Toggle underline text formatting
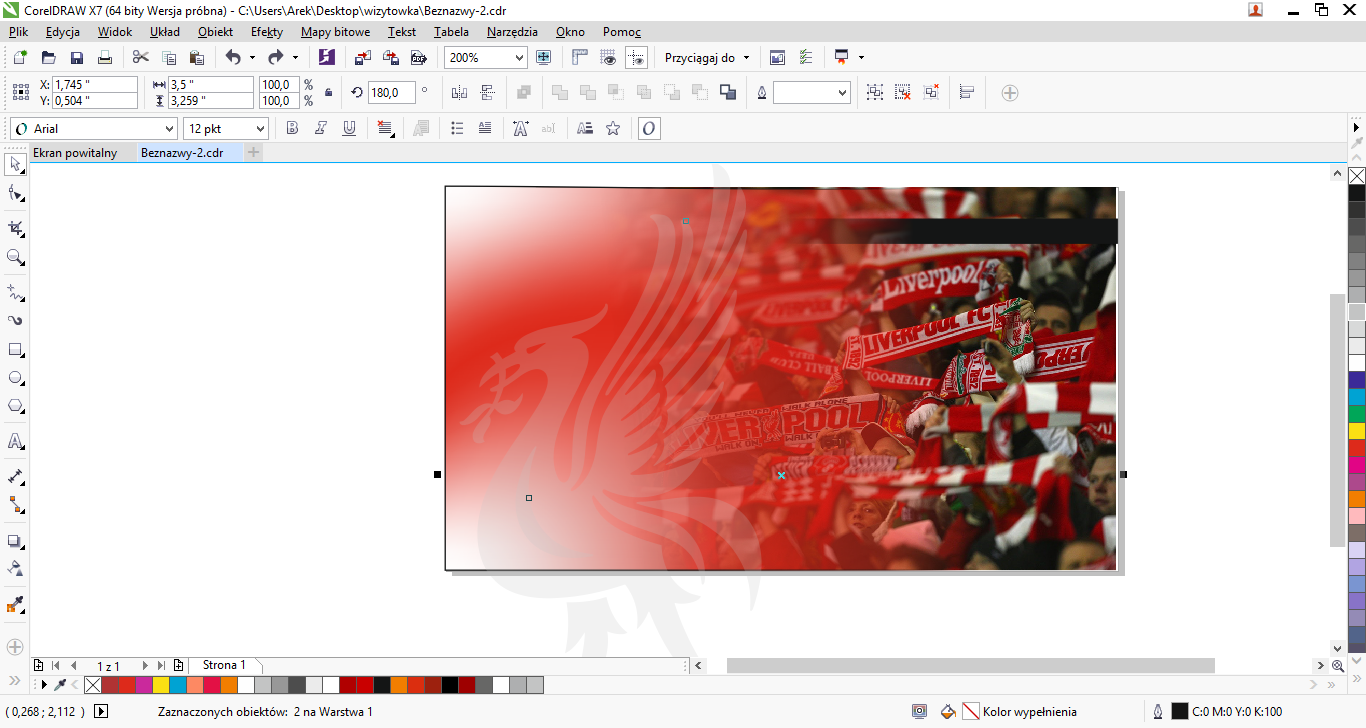The height and width of the screenshot is (728, 1366). (349, 128)
